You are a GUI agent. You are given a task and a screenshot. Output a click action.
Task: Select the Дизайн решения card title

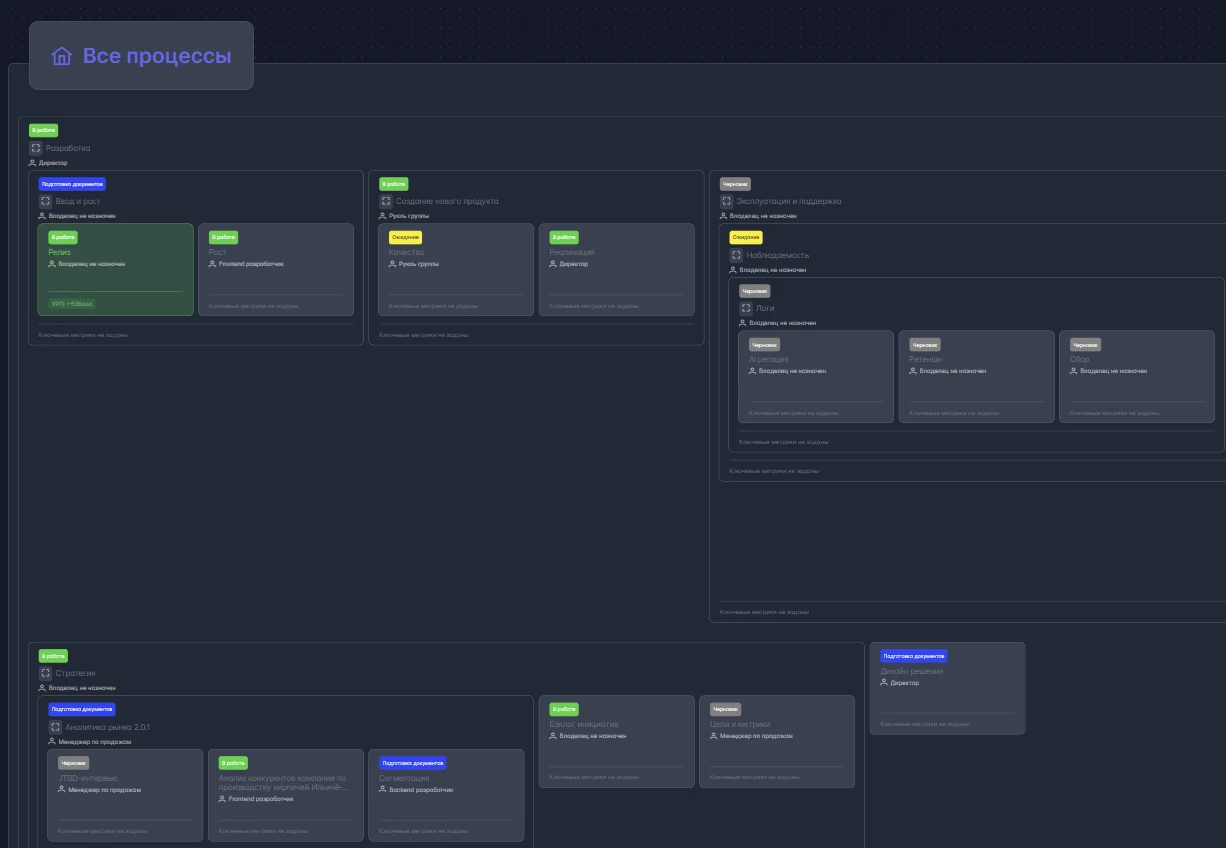(911, 671)
